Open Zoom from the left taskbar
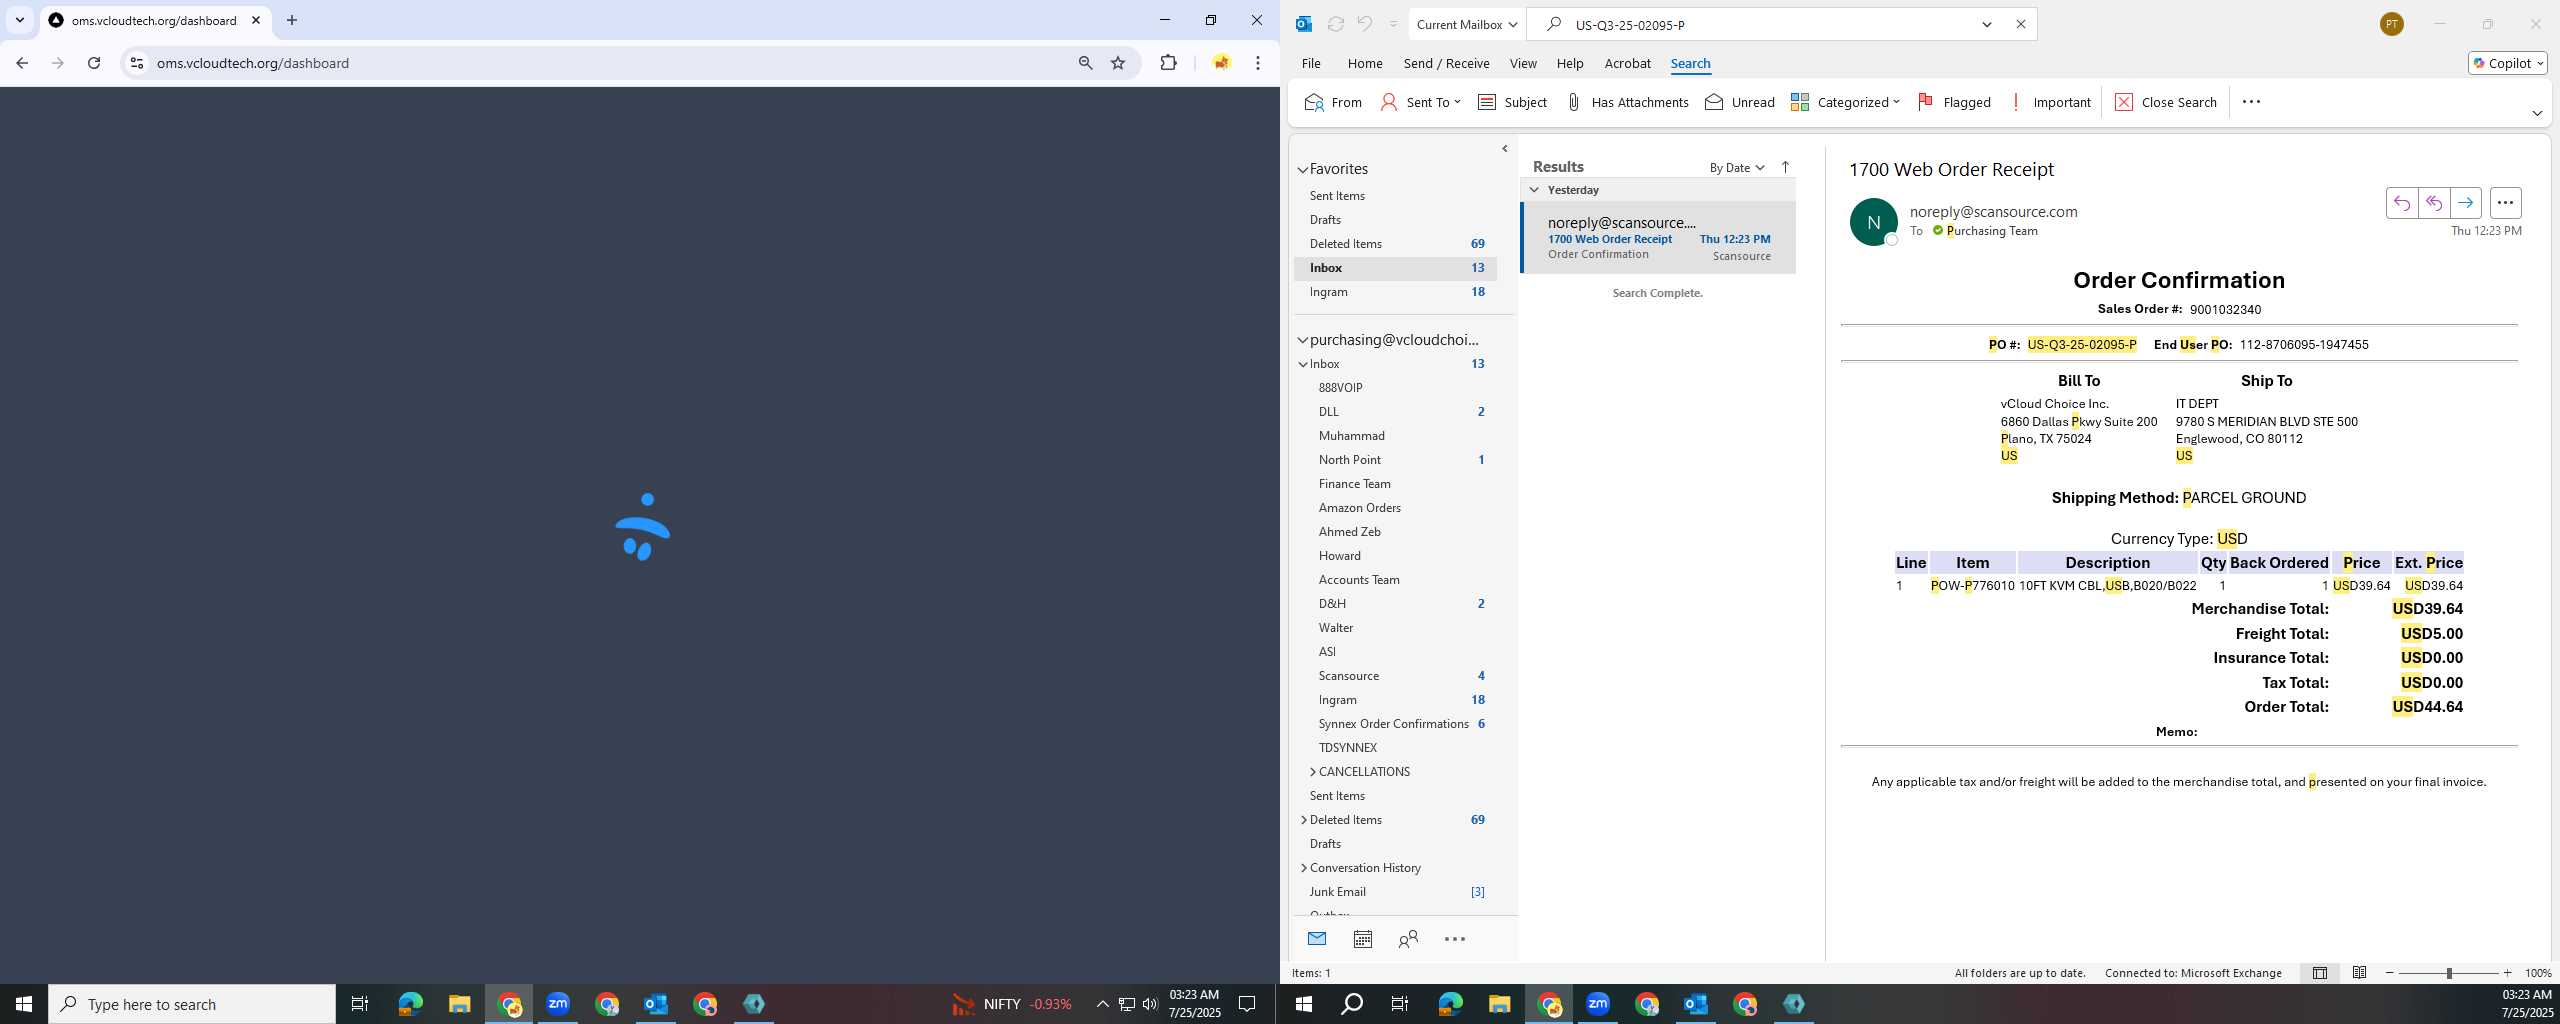The height and width of the screenshot is (1024, 2560). (x=558, y=1004)
